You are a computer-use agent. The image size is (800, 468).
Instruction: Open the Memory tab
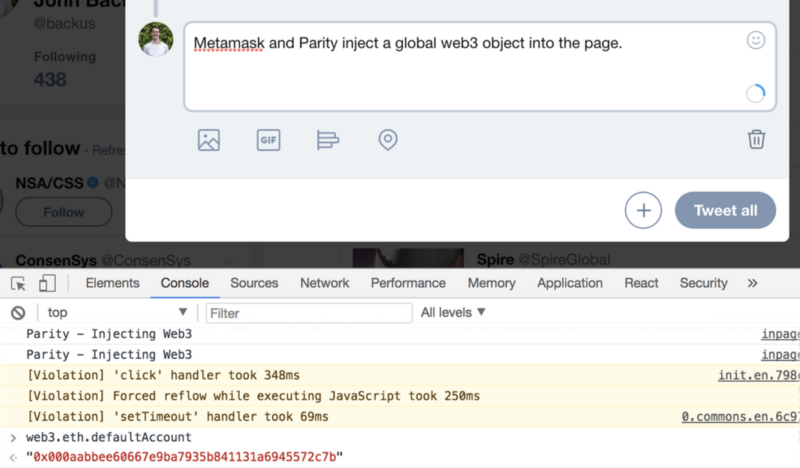491,283
